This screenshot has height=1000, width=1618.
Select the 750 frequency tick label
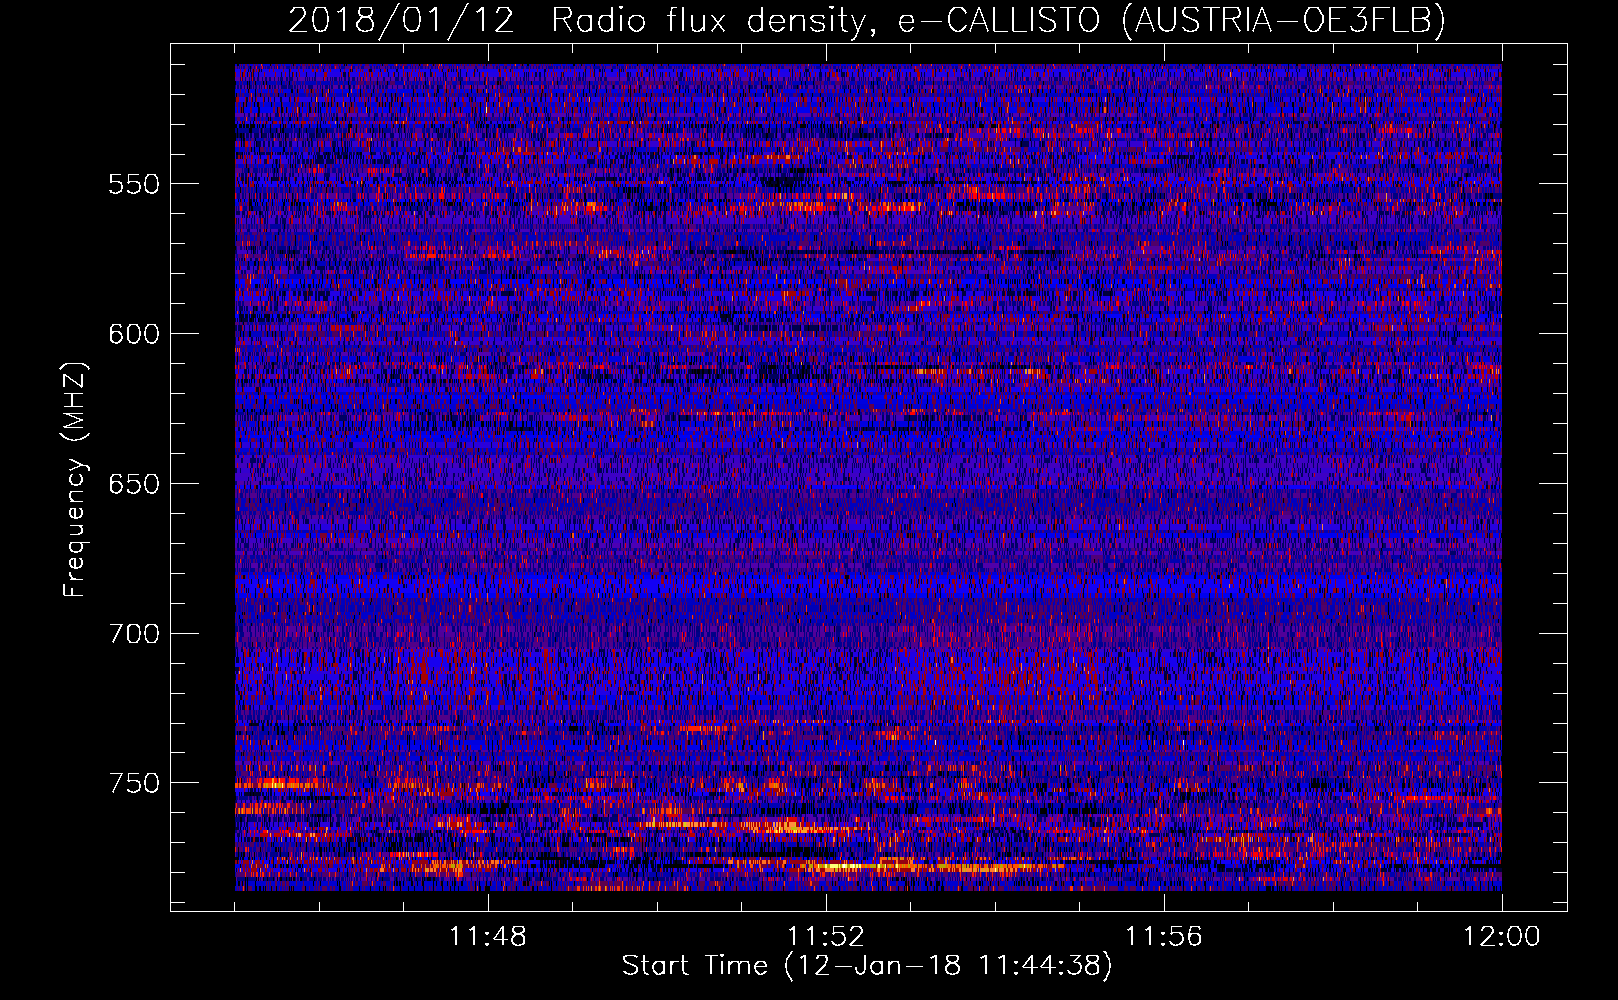(134, 783)
